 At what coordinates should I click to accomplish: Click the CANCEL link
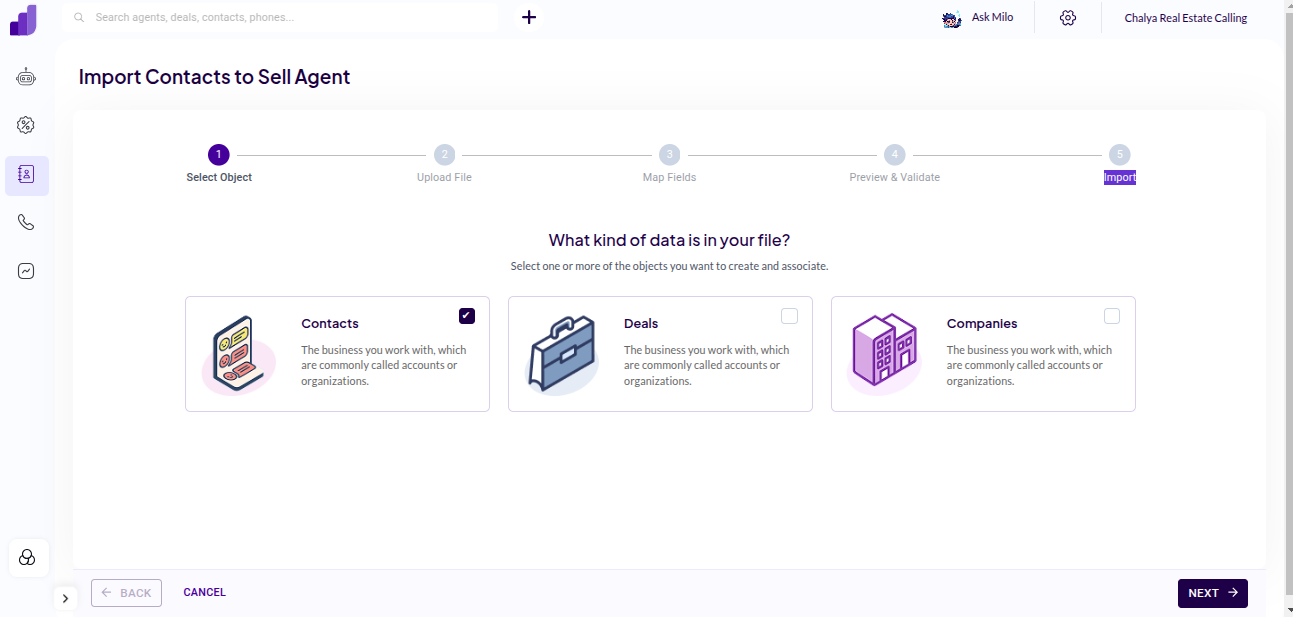(x=204, y=592)
